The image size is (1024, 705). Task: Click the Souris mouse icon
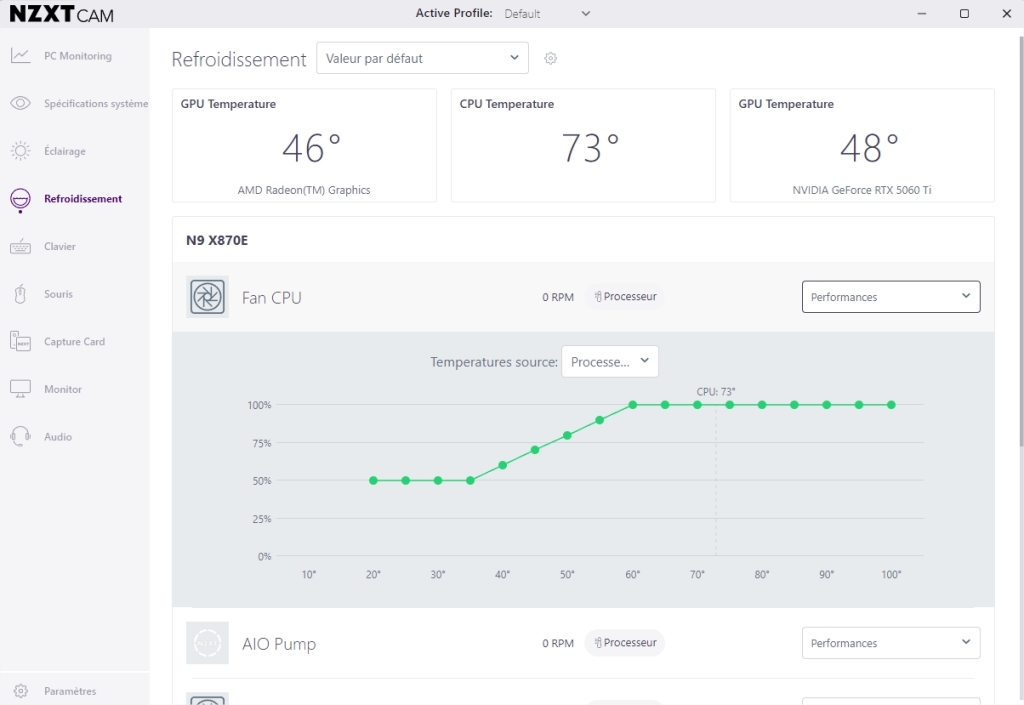pyautogui.click(x=20, y=294)
